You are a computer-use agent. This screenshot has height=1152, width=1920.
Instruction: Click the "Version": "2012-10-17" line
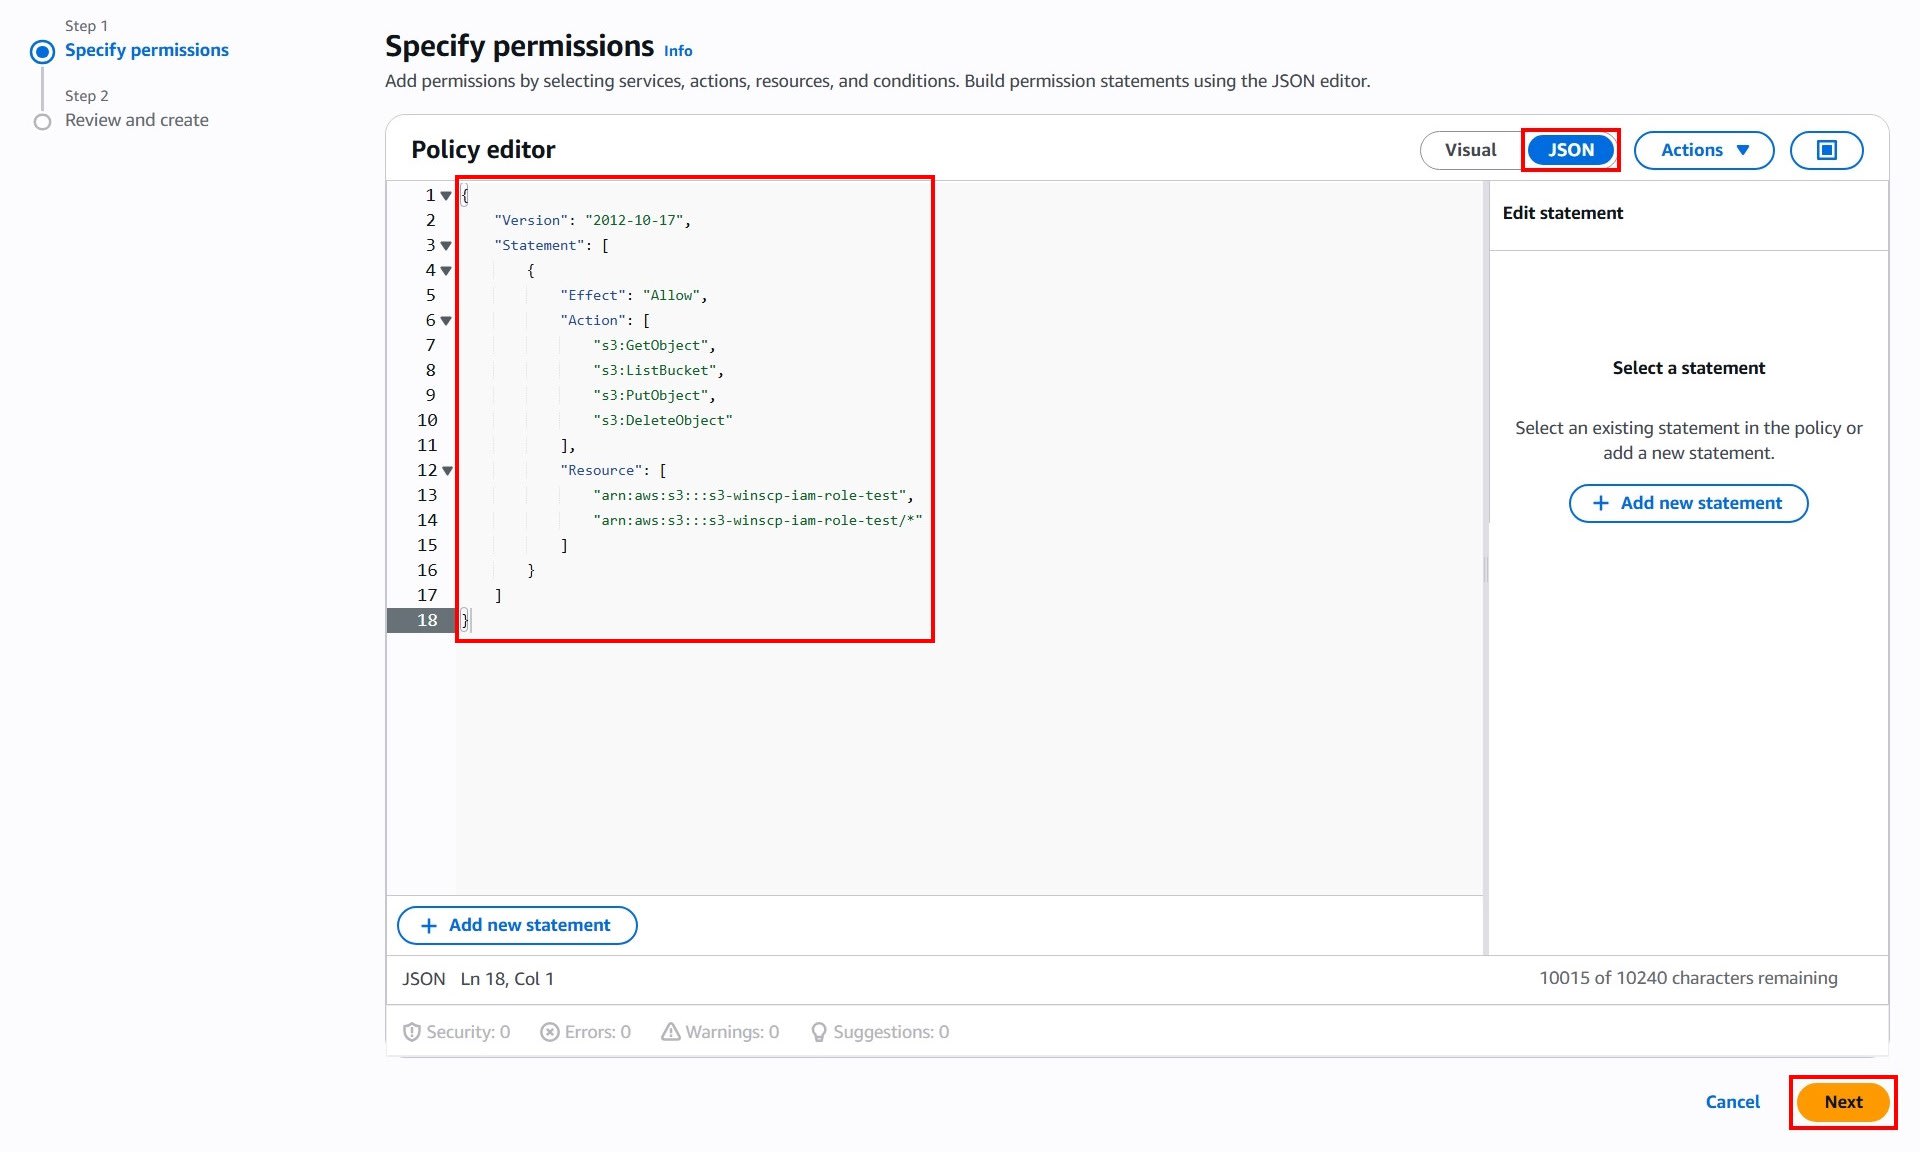(592, 221)
